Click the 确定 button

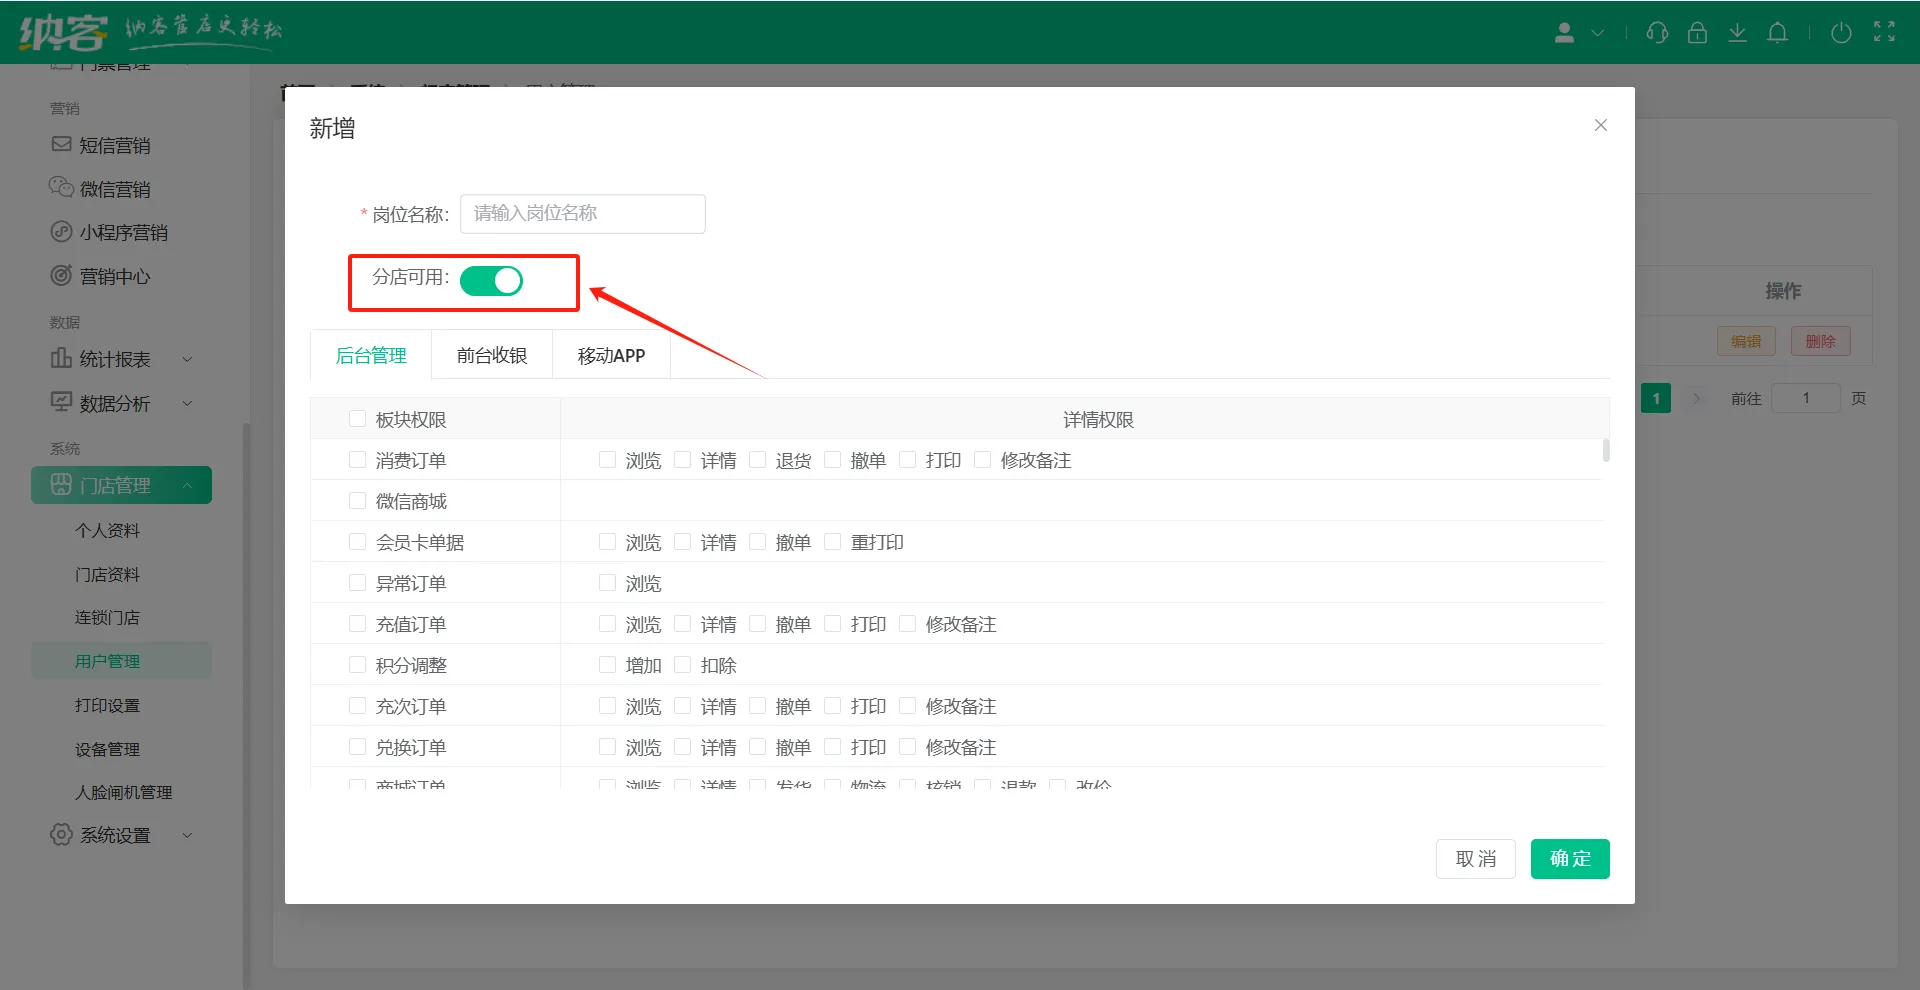tap(1569, 859)
